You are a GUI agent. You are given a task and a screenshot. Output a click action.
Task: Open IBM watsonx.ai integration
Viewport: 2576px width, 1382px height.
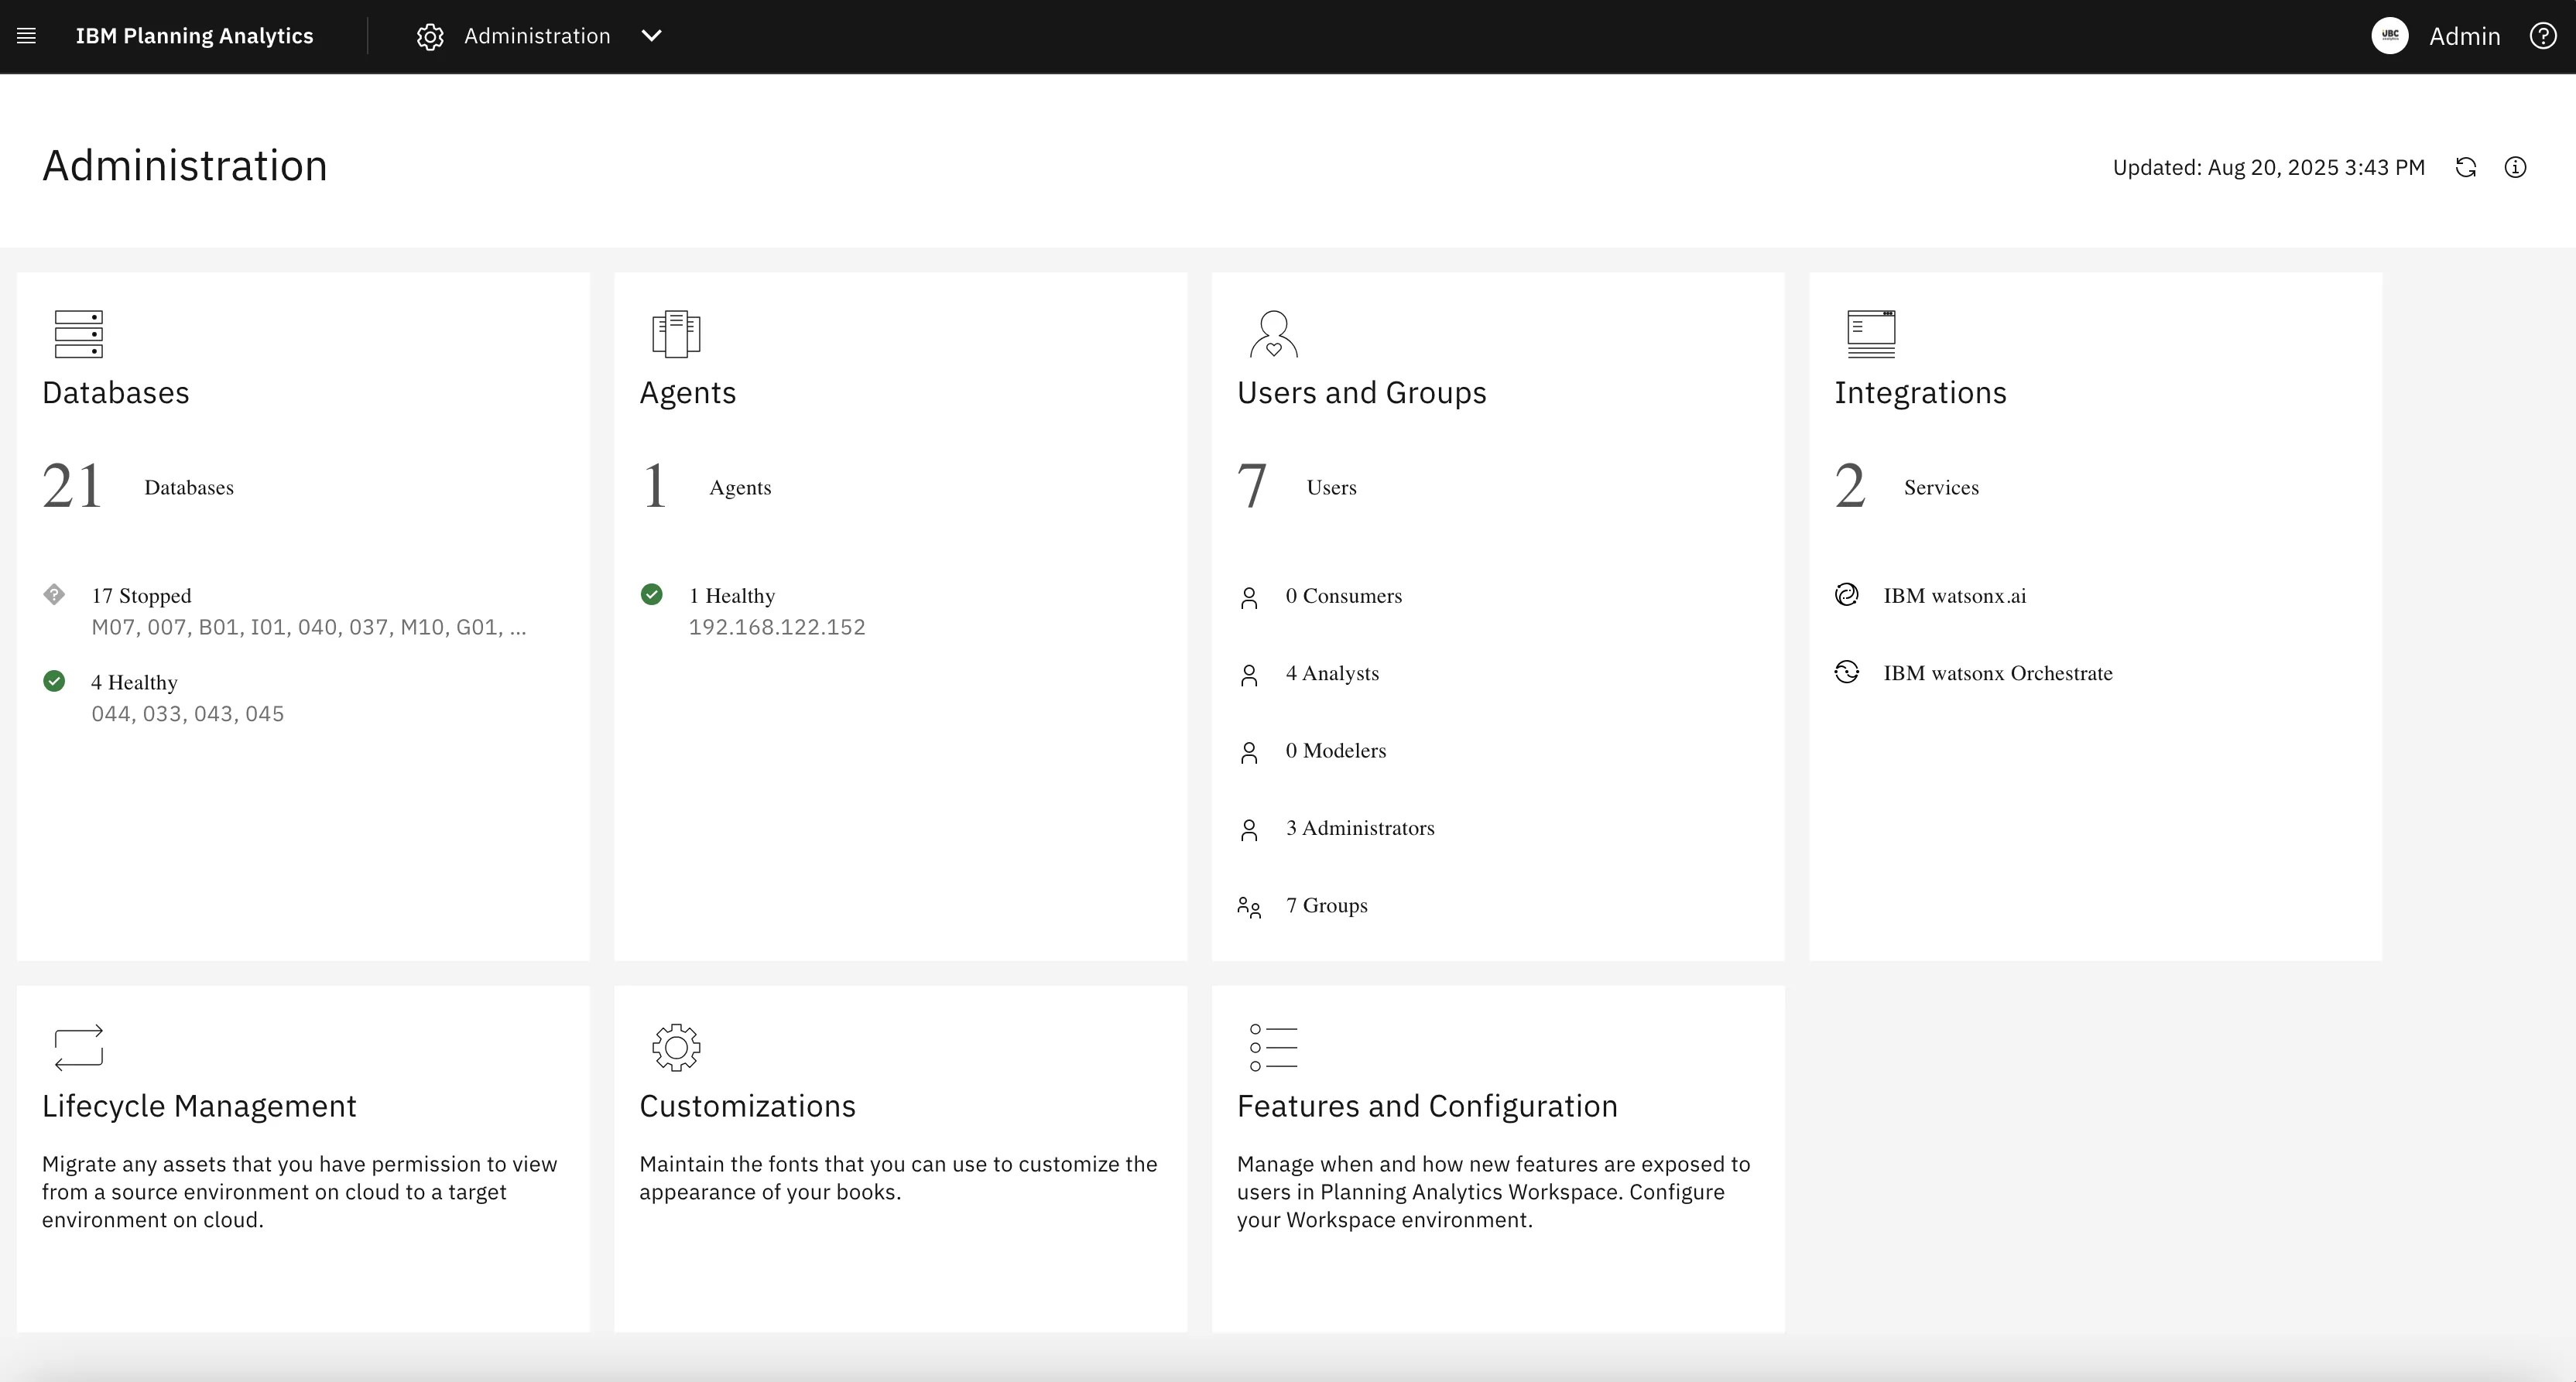point(1954,595)
